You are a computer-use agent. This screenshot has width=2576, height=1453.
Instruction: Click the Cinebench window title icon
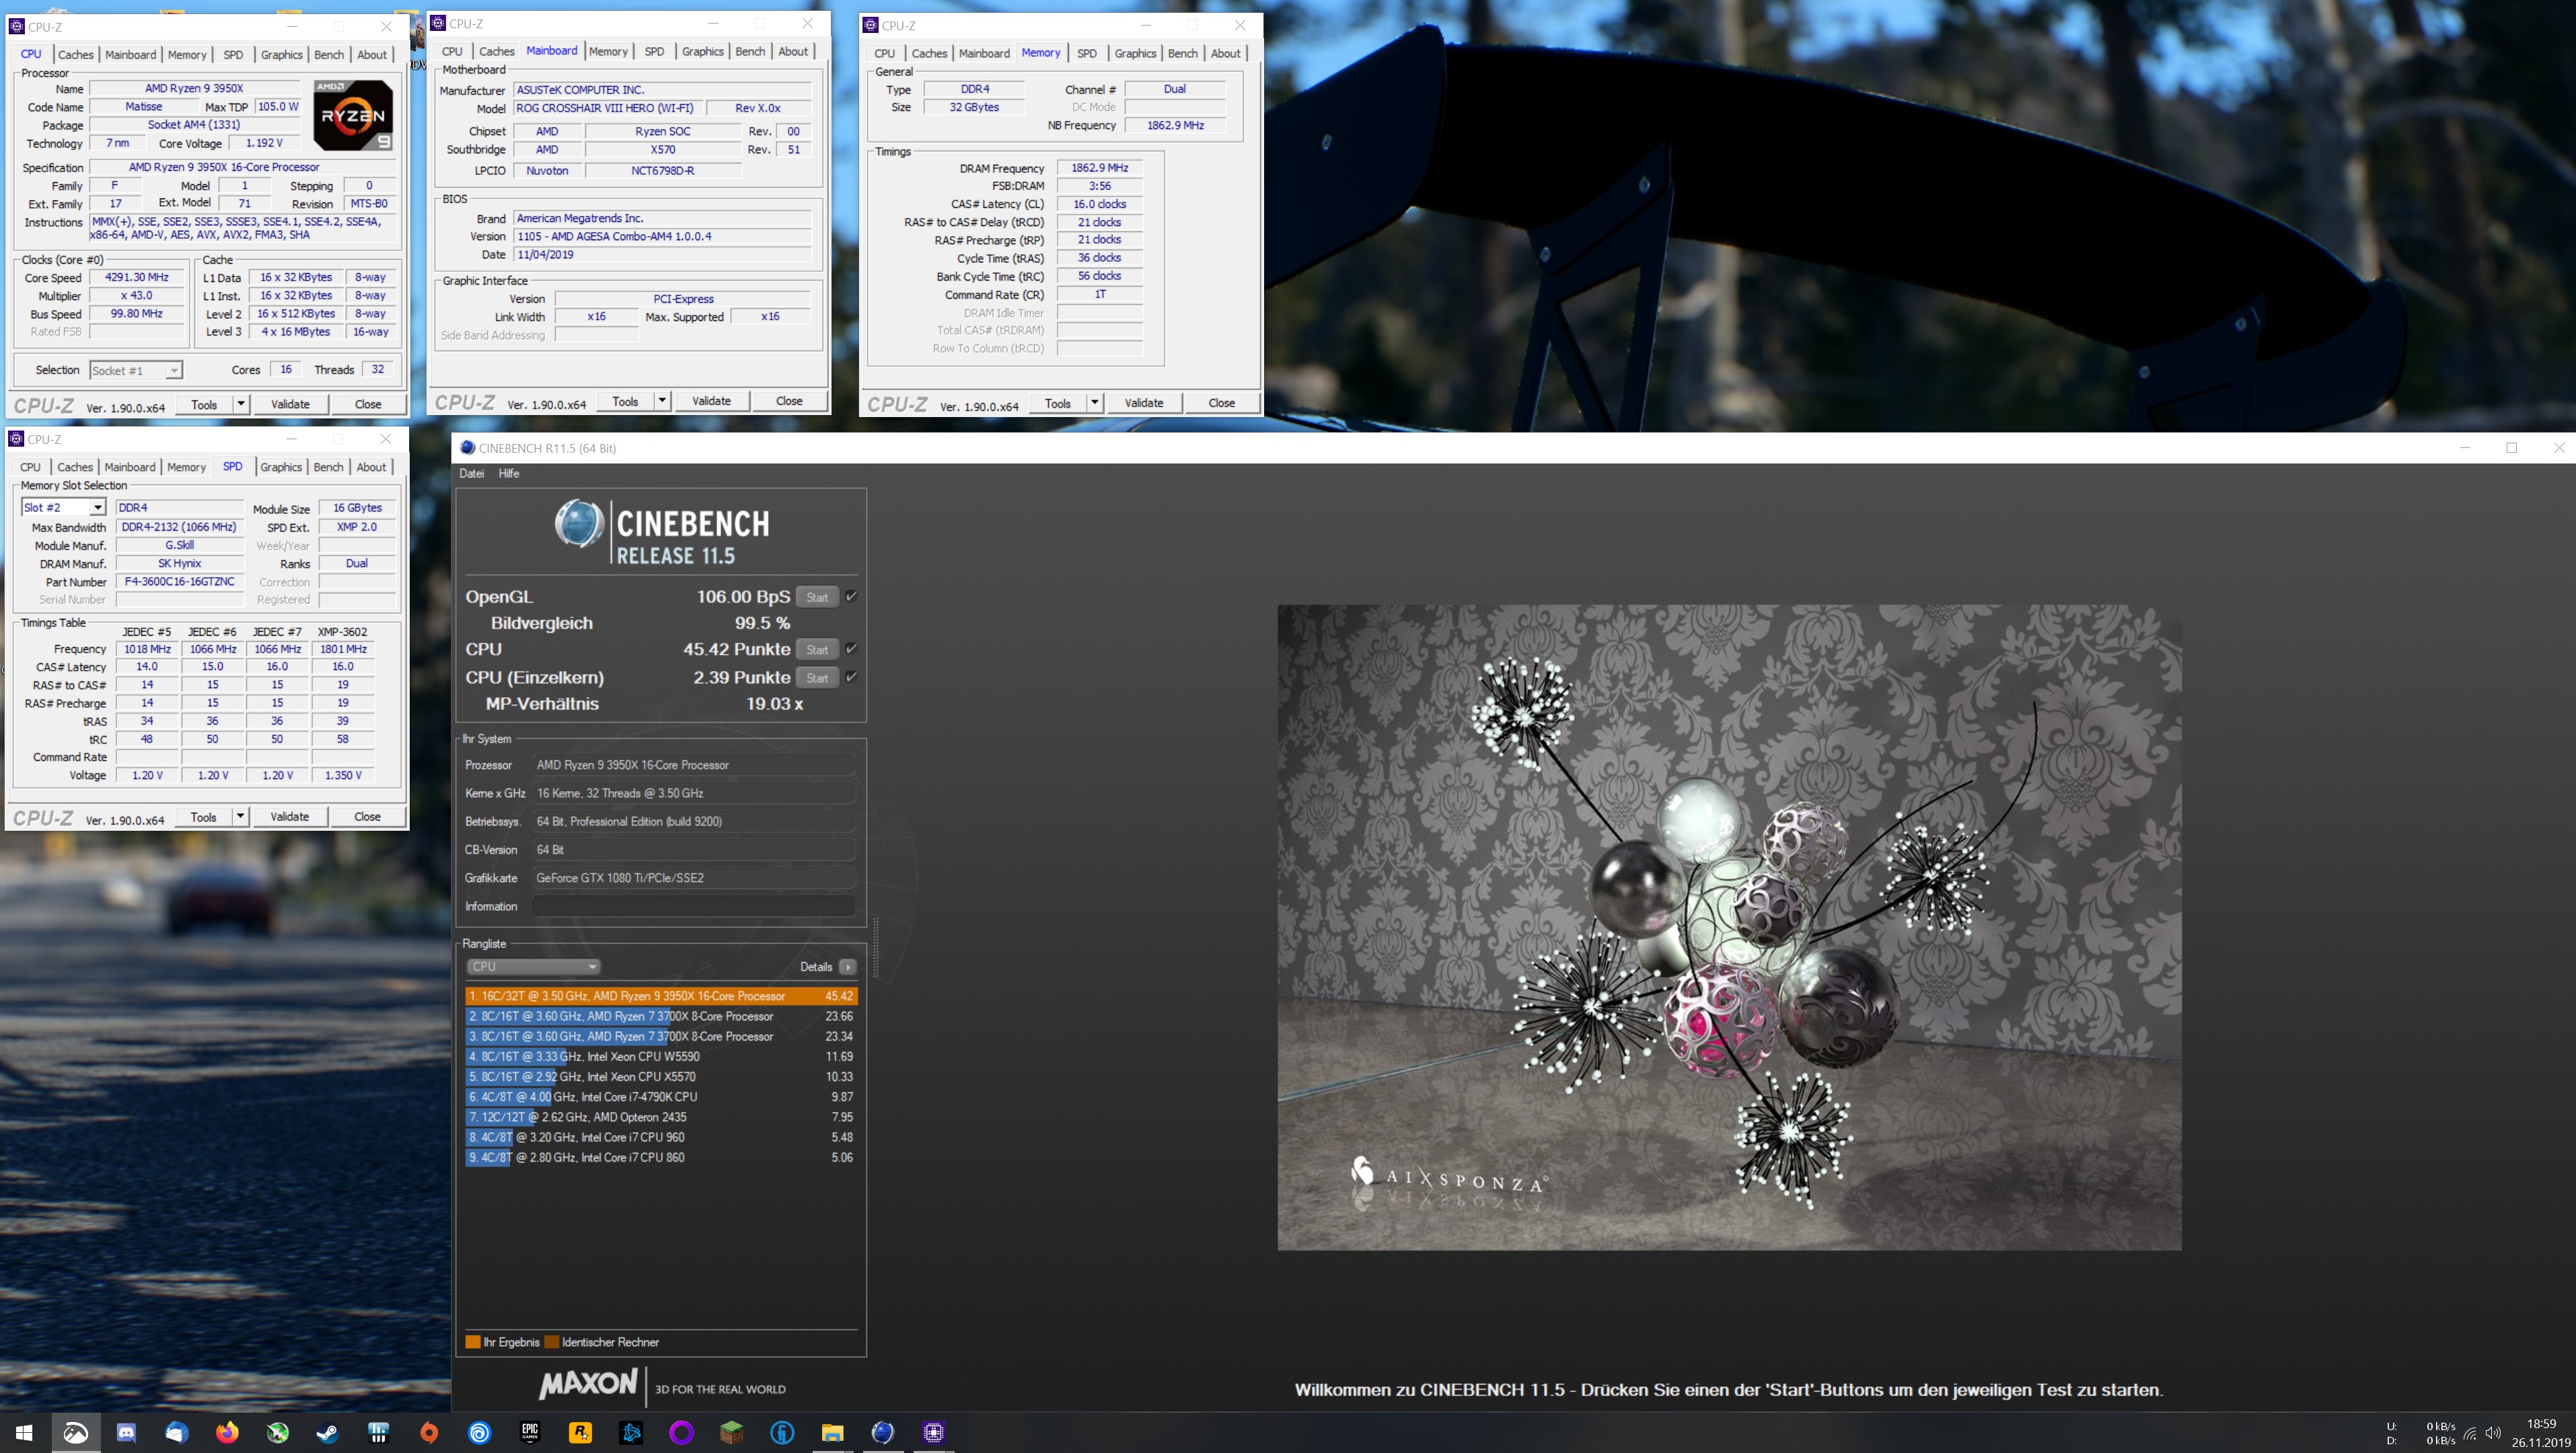click(467, 448)
